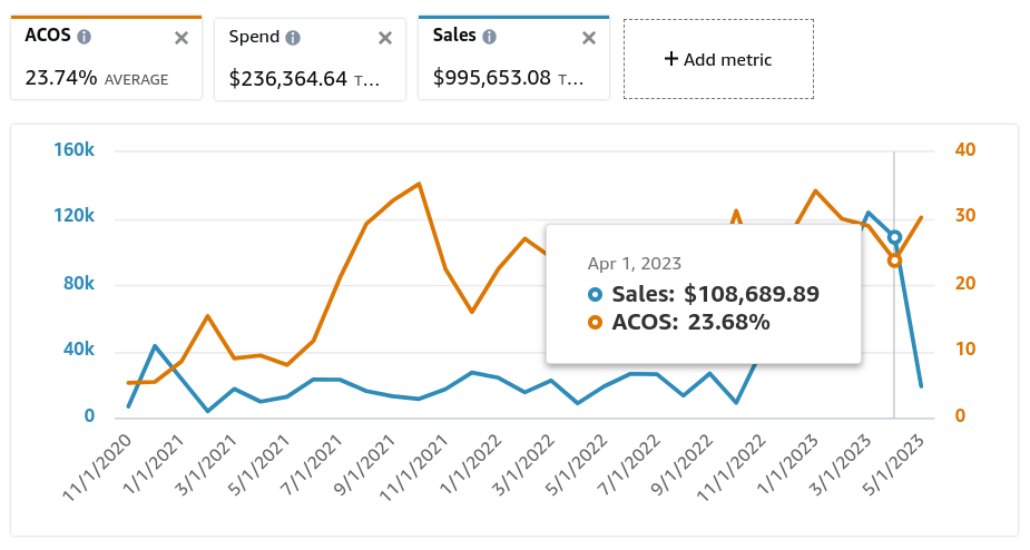Click the Add metric button
Image resolution: width=1030 pixels, height=550 pixels.
click(x=718, y=59)
